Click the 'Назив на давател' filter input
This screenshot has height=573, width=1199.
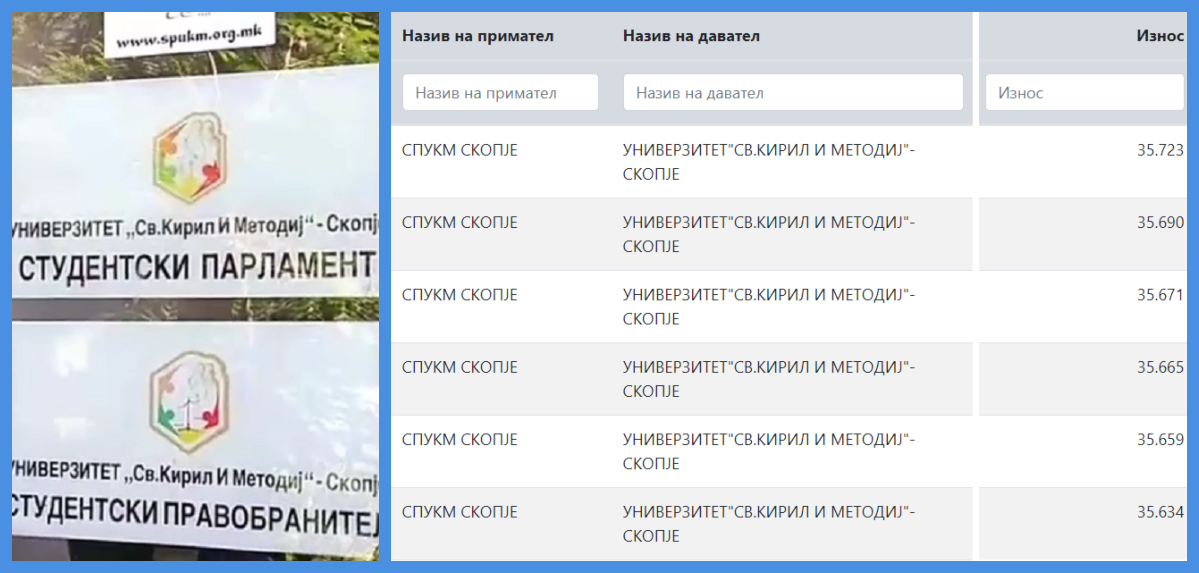point(793,93)
